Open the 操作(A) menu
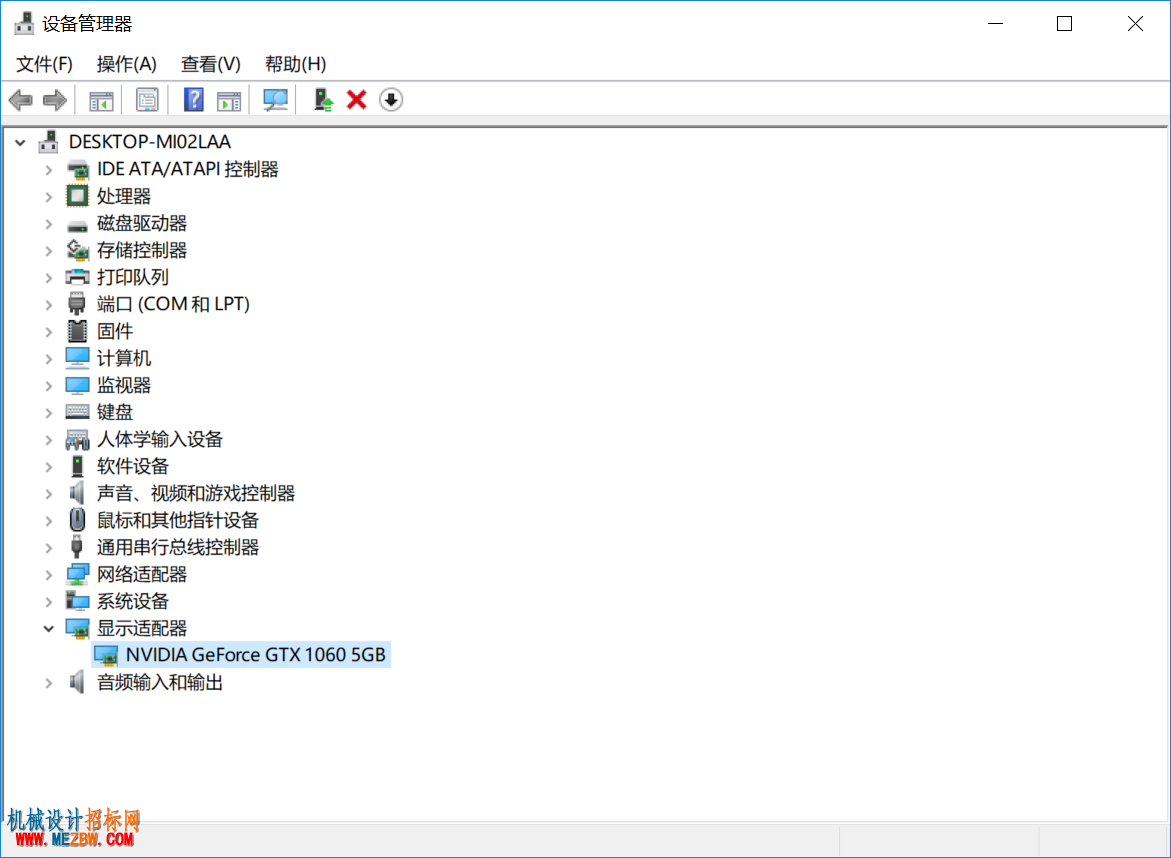 point(126,64)
